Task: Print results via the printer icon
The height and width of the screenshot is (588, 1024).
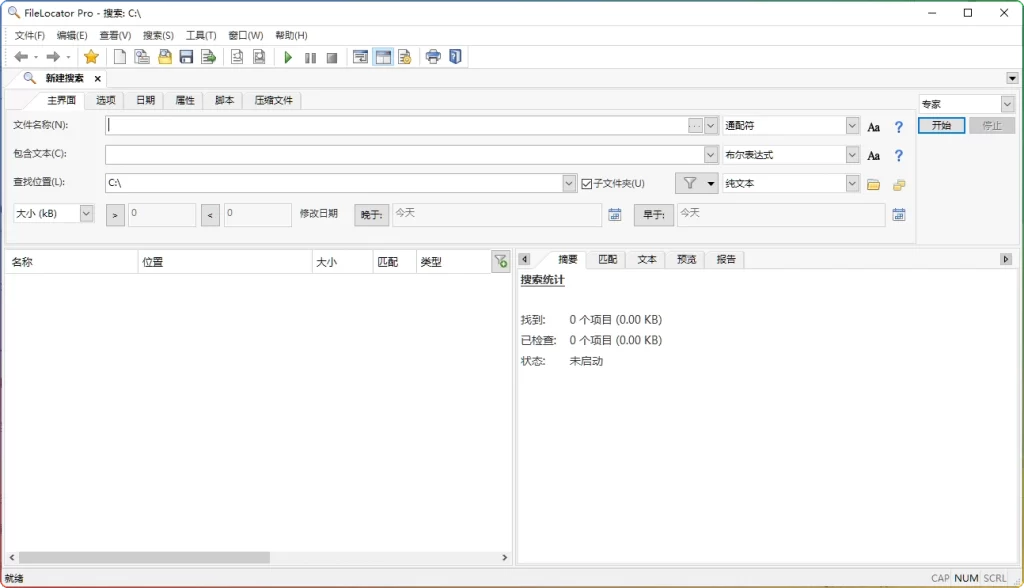Action: pos(432,57)
